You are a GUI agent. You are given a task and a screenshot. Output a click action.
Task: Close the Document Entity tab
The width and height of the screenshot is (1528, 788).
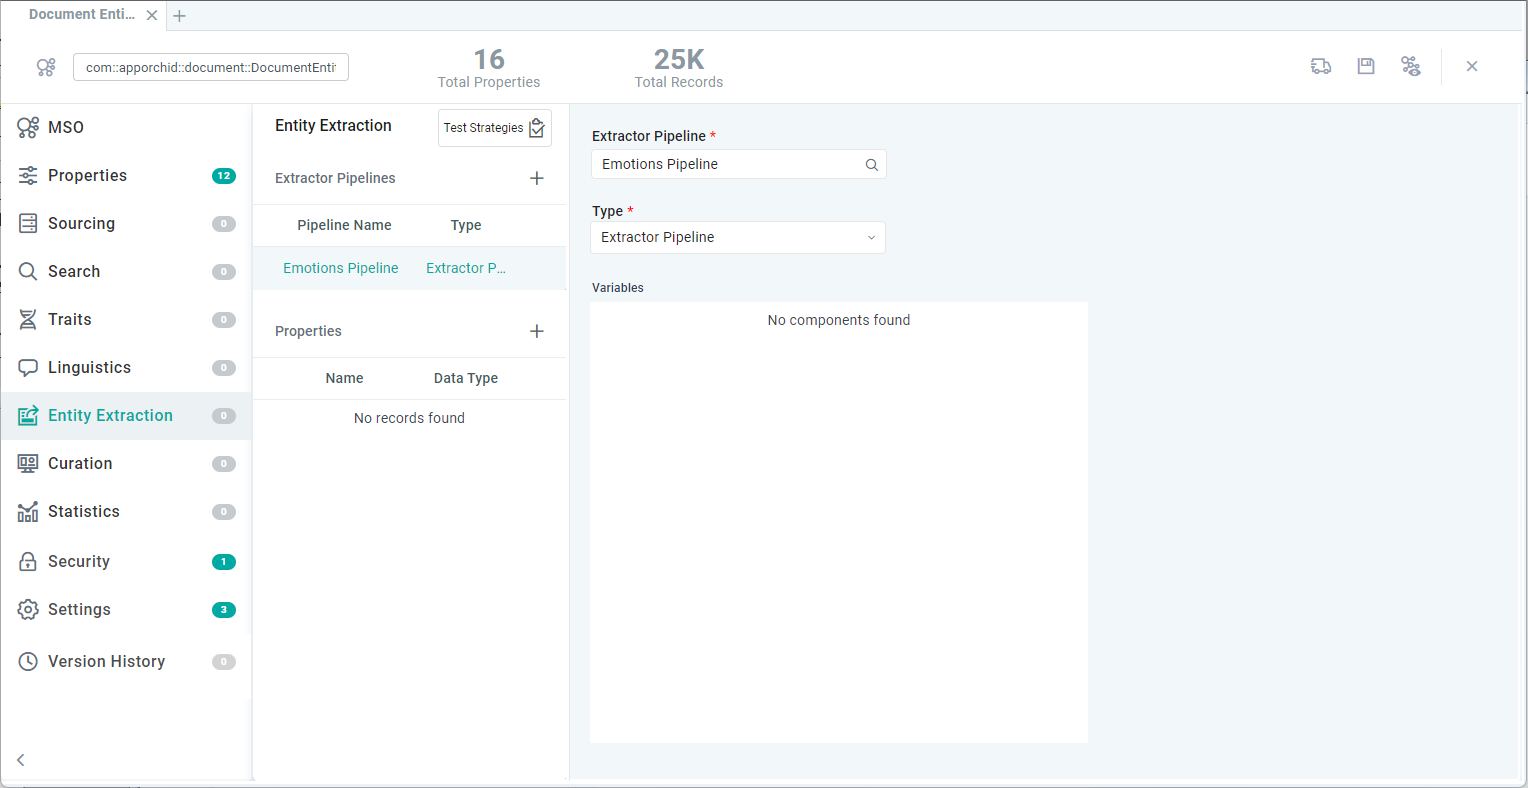pyautogui.click(x=152, y=16)
